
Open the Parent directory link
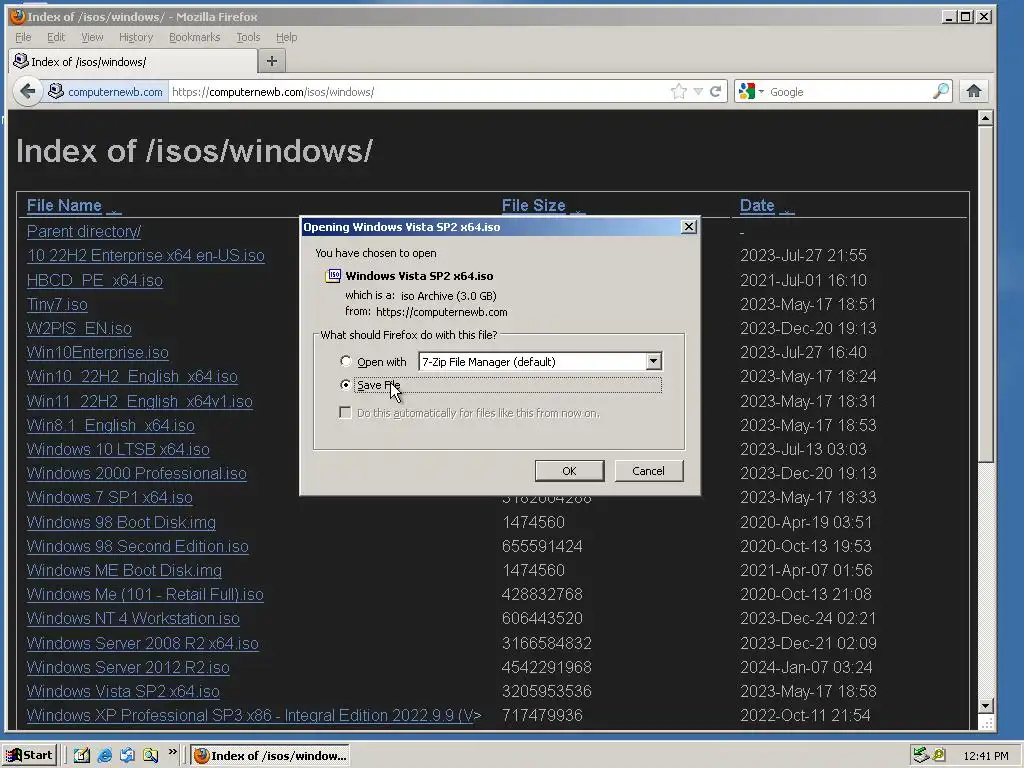(84, 231)
